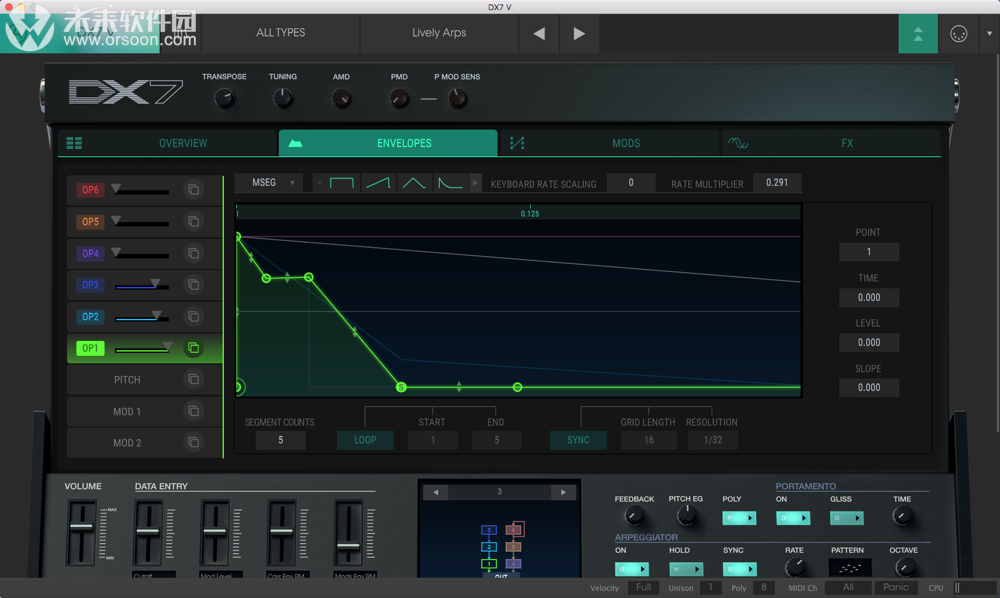
Task: Open the ALL TYPES preset filter
Action: [281, 33]
